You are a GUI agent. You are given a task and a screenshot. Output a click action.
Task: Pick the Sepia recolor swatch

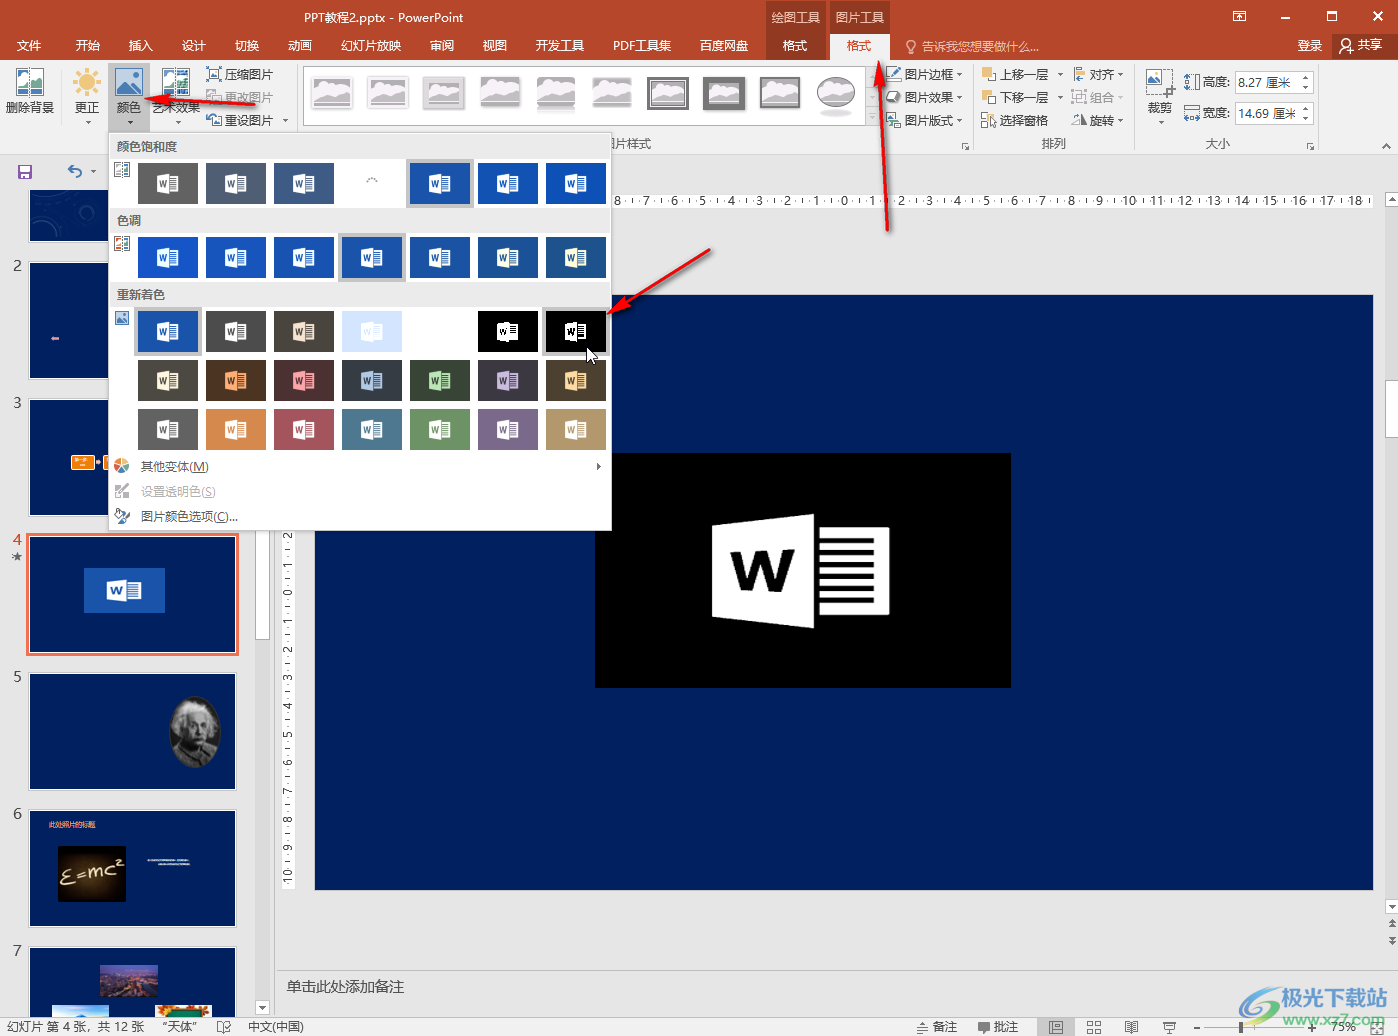point(304,331)
